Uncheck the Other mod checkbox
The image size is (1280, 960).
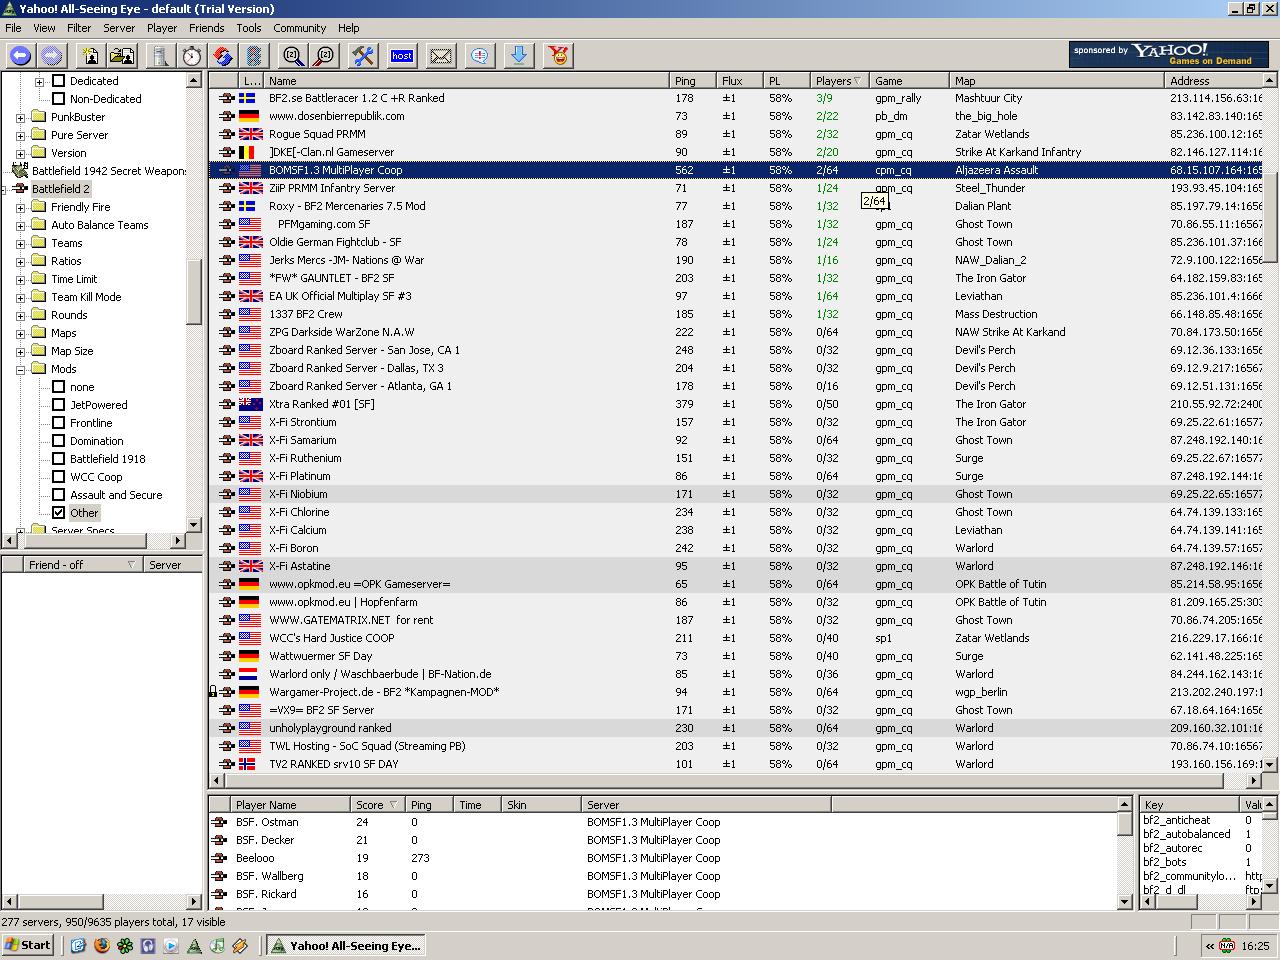(x=58, y=513)
